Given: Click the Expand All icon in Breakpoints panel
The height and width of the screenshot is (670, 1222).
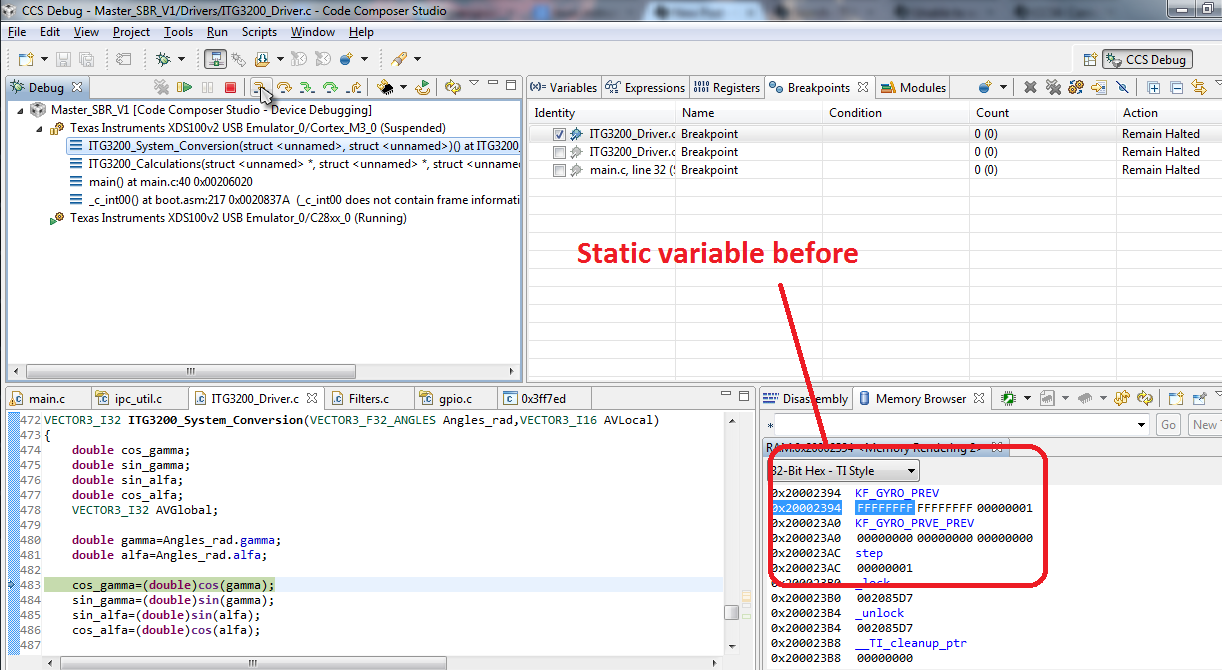Looking at the screenshot, I should click(1152, 87).
